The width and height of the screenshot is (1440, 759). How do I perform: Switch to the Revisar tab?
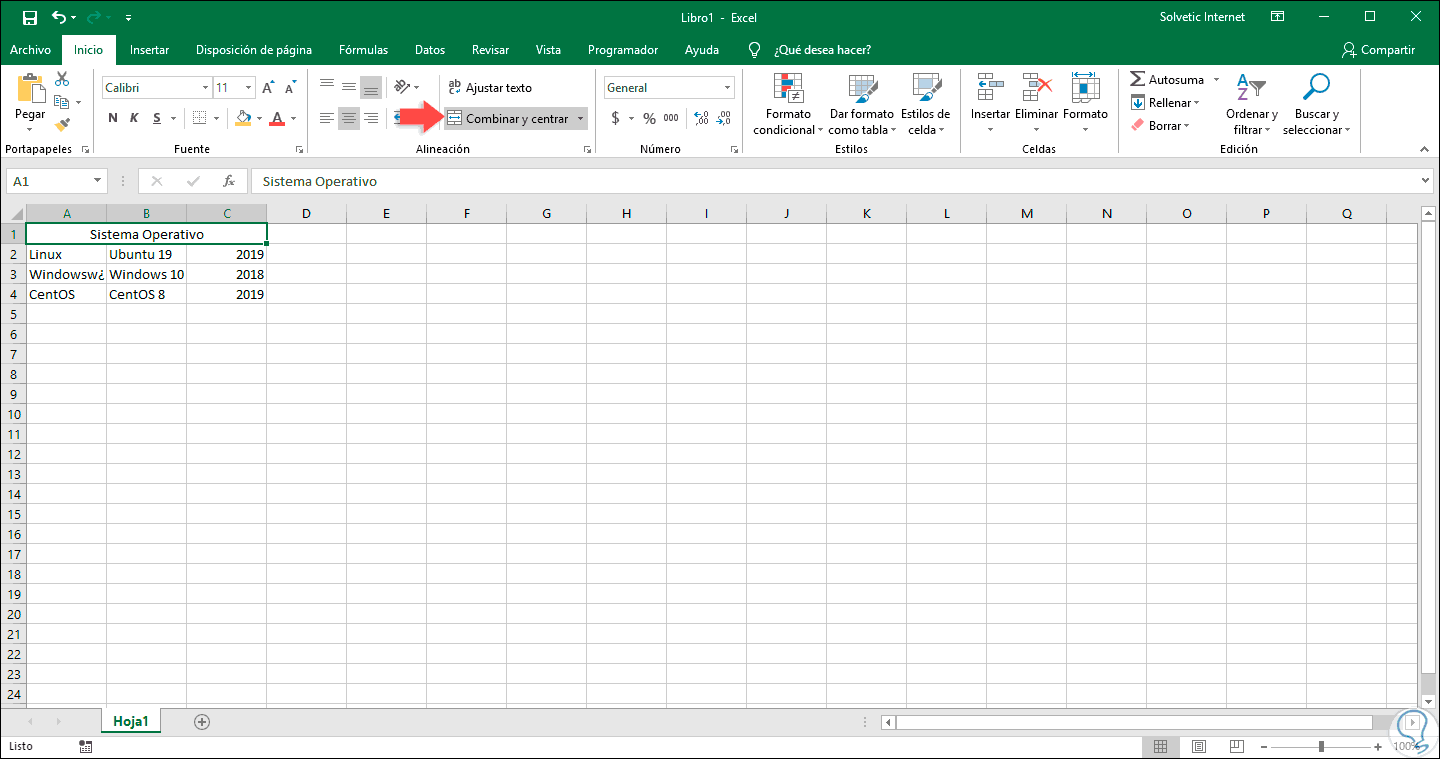(x=490, y=49)
